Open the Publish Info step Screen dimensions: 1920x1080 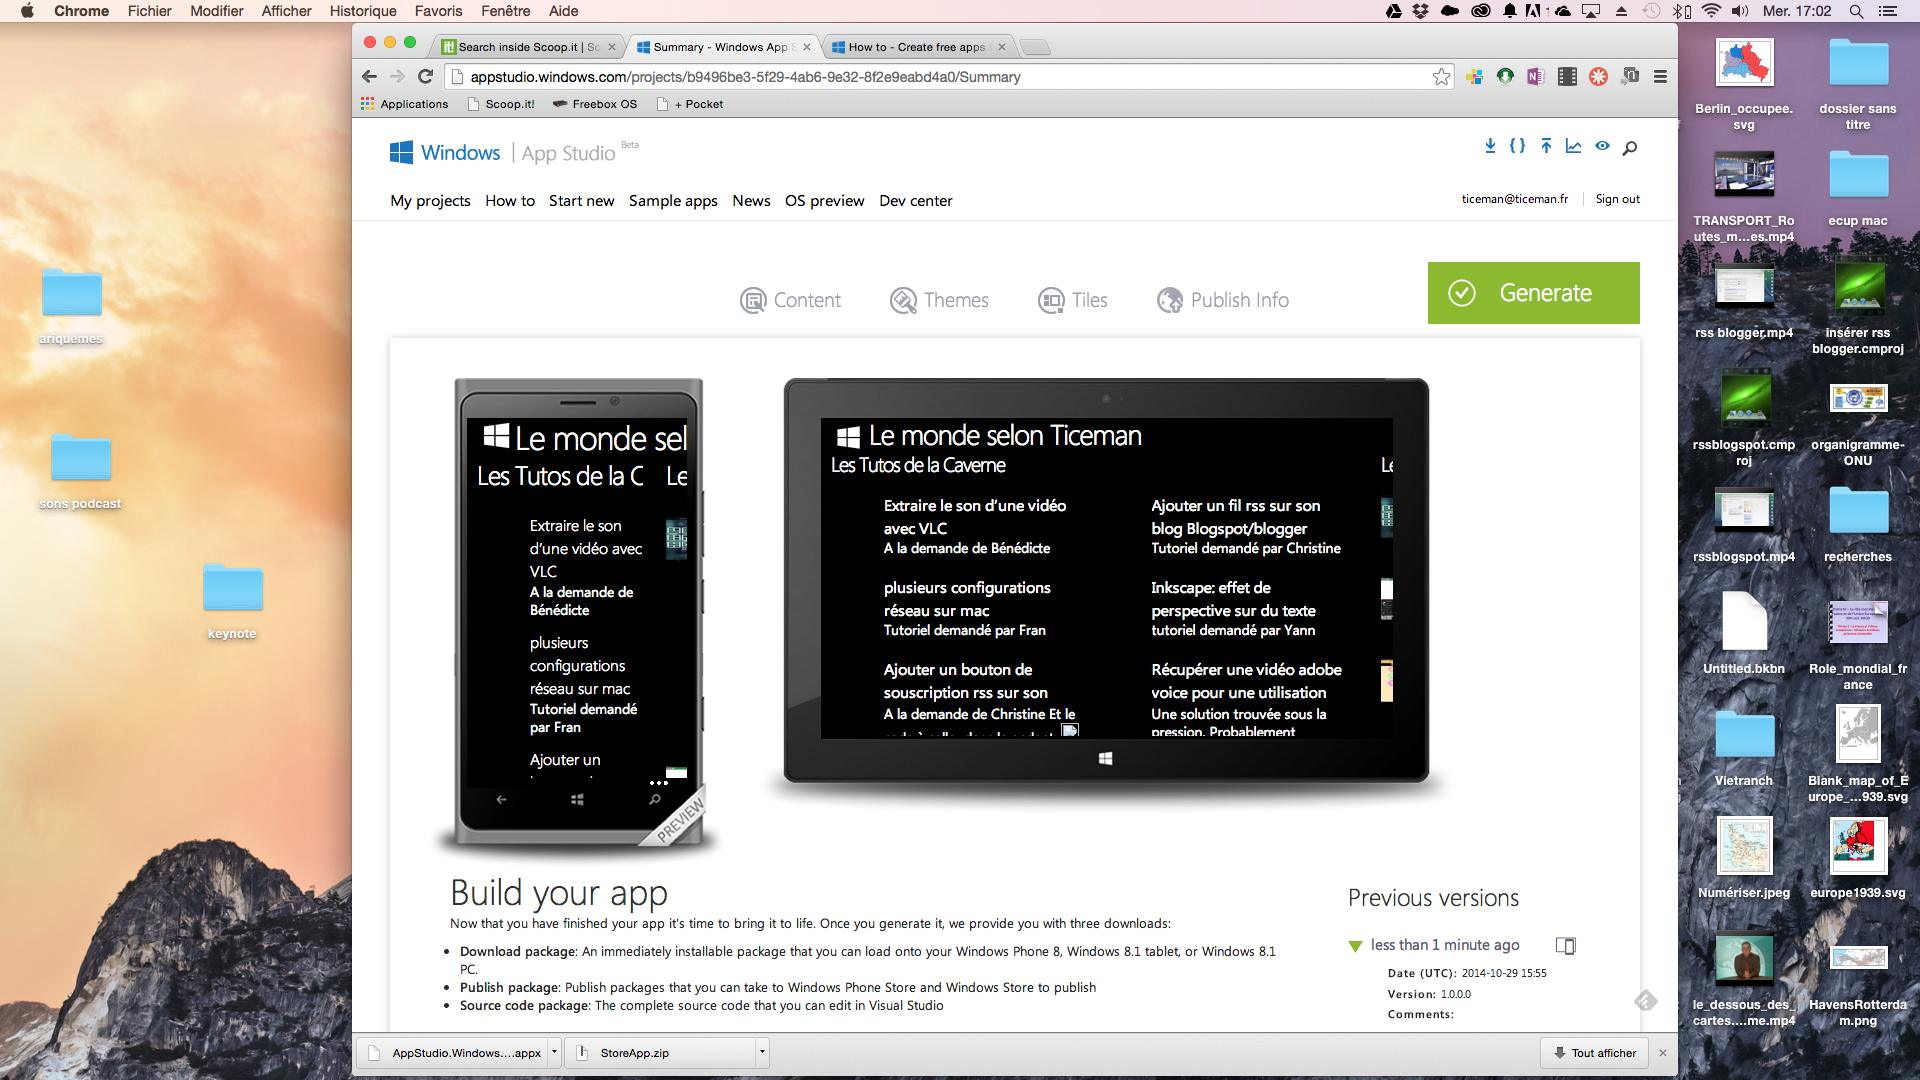(x=1223, y=300)
